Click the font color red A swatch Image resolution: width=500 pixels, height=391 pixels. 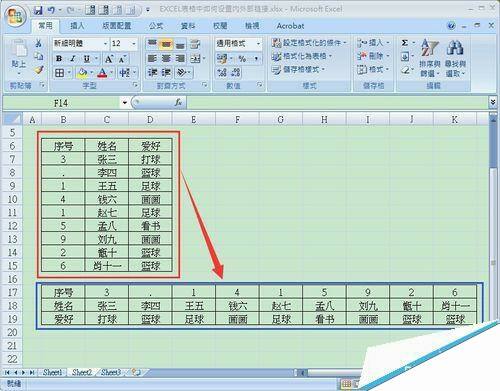point(102,72)
